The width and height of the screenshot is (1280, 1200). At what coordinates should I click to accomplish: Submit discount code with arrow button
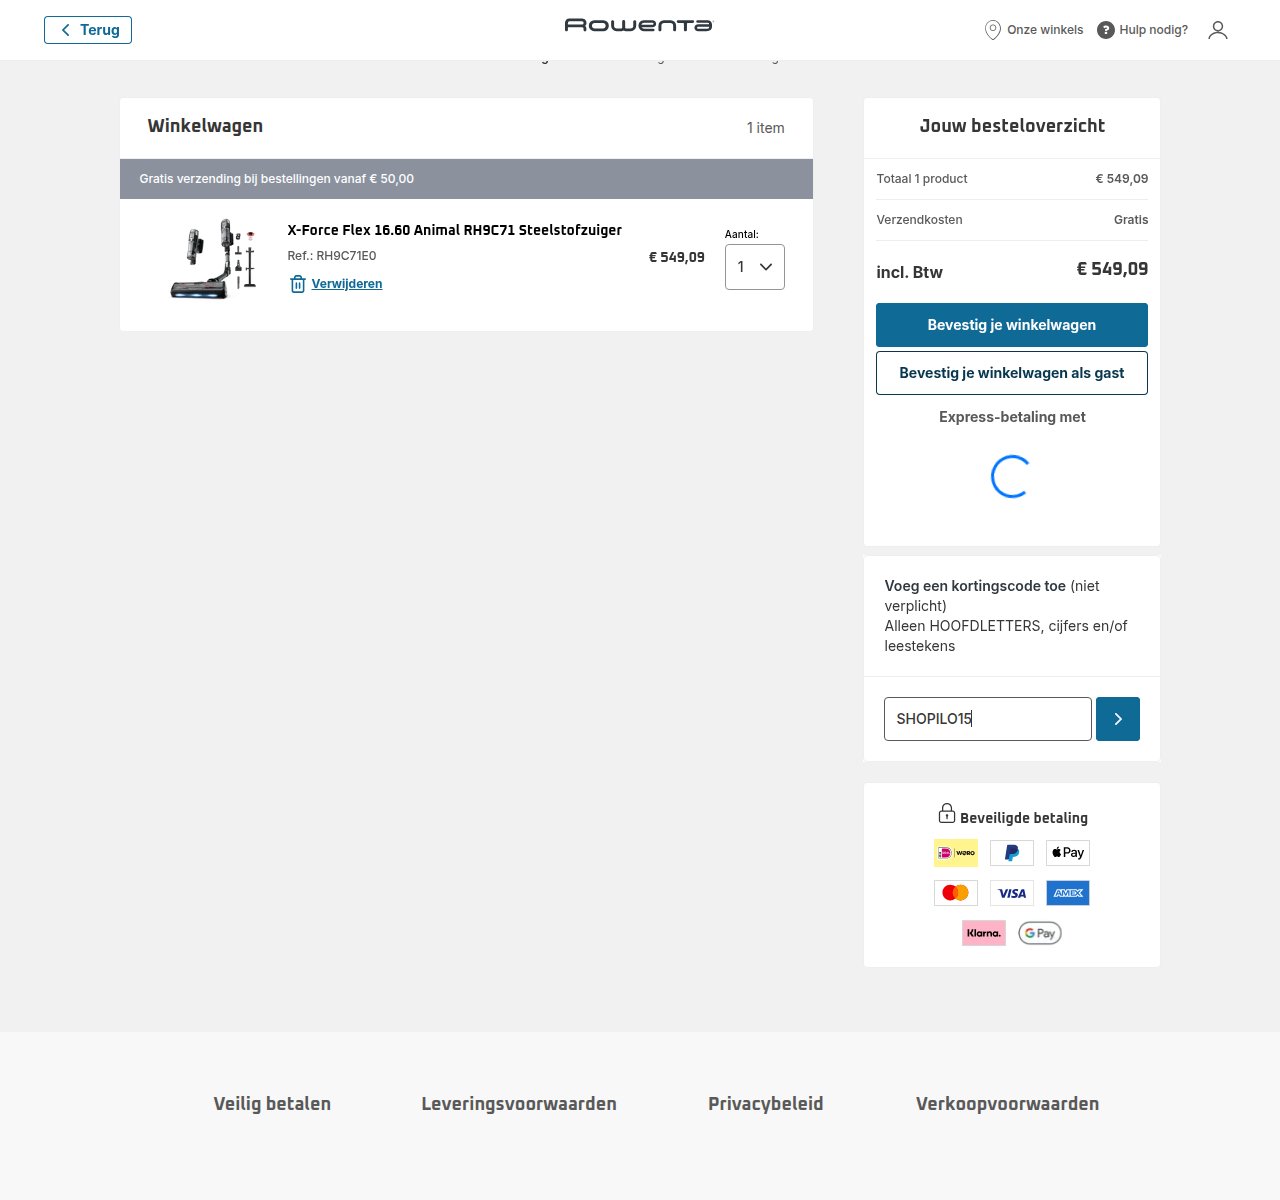1118,719
